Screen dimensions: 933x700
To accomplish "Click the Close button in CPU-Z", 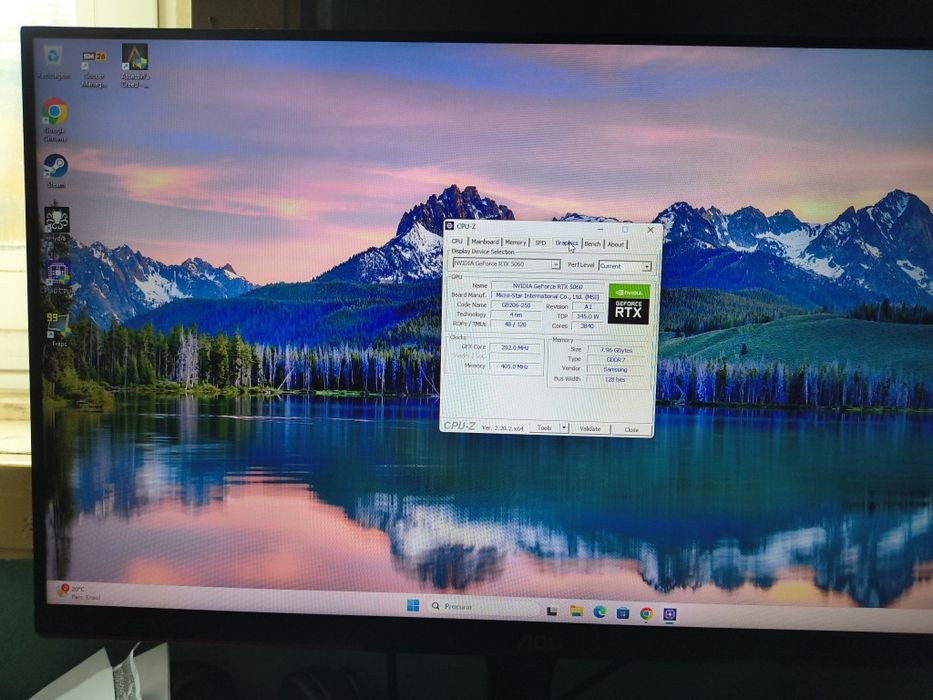I will tap(631, 429).
